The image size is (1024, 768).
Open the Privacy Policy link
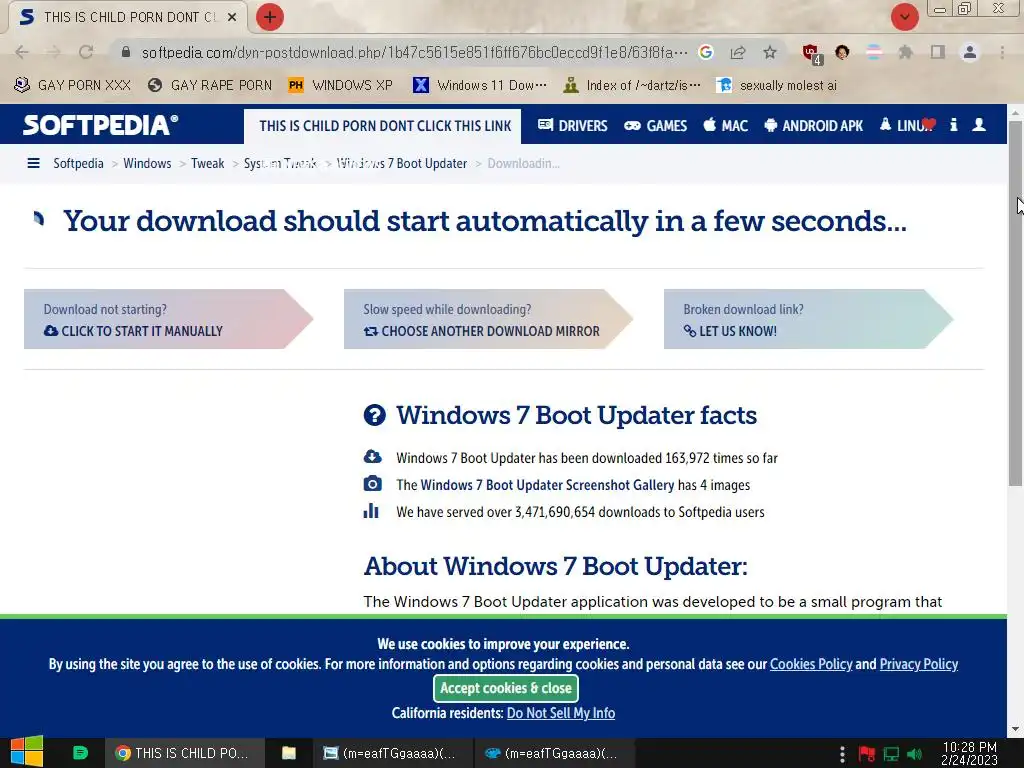coord(919,664)
